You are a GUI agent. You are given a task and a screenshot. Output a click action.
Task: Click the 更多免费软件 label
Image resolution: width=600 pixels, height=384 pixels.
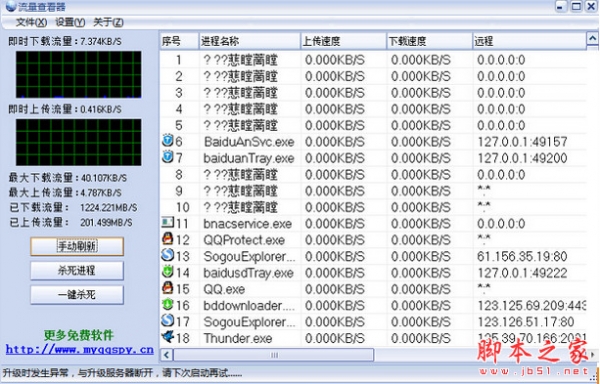coord(79,335)
